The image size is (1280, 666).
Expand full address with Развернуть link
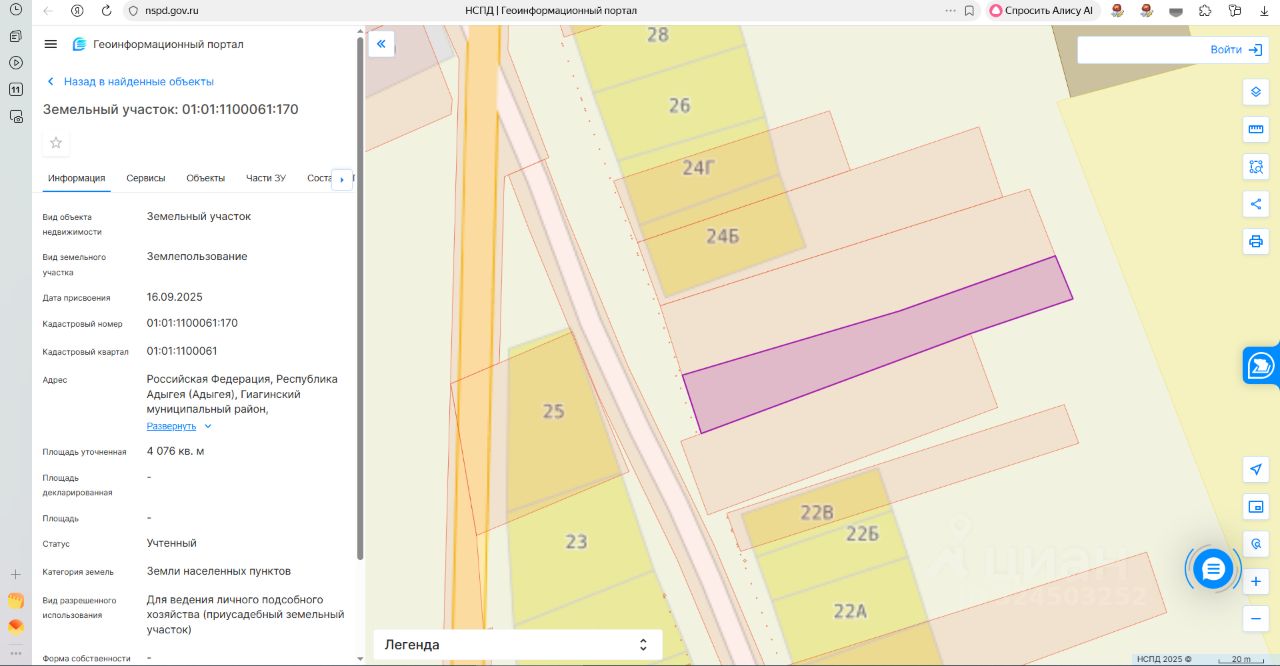171,426
